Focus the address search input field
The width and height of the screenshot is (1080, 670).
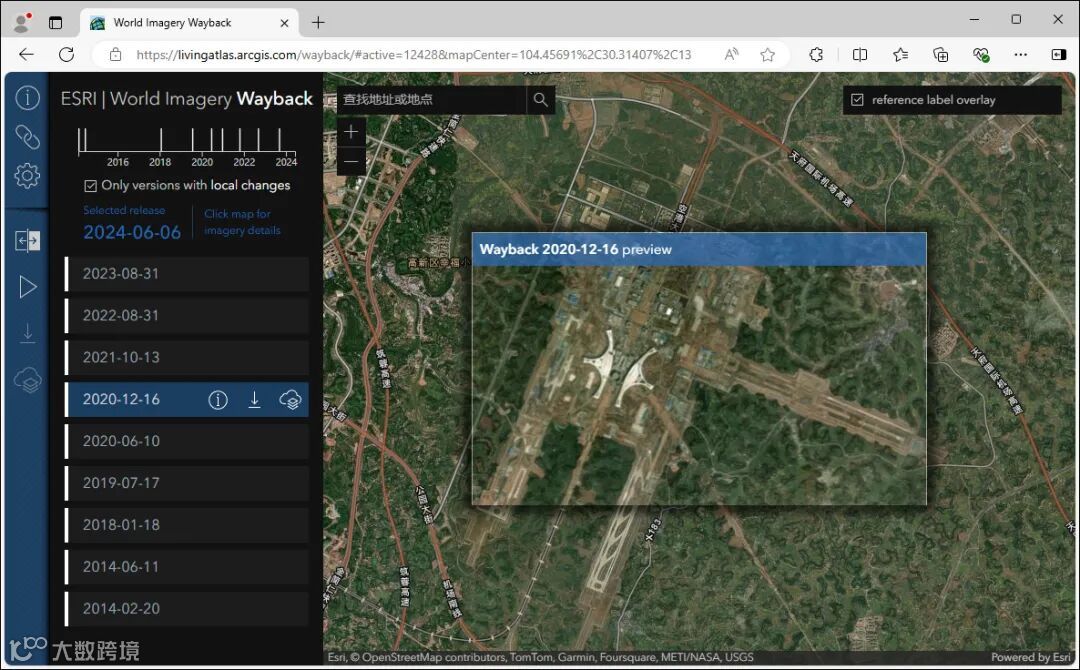[432, 100]
